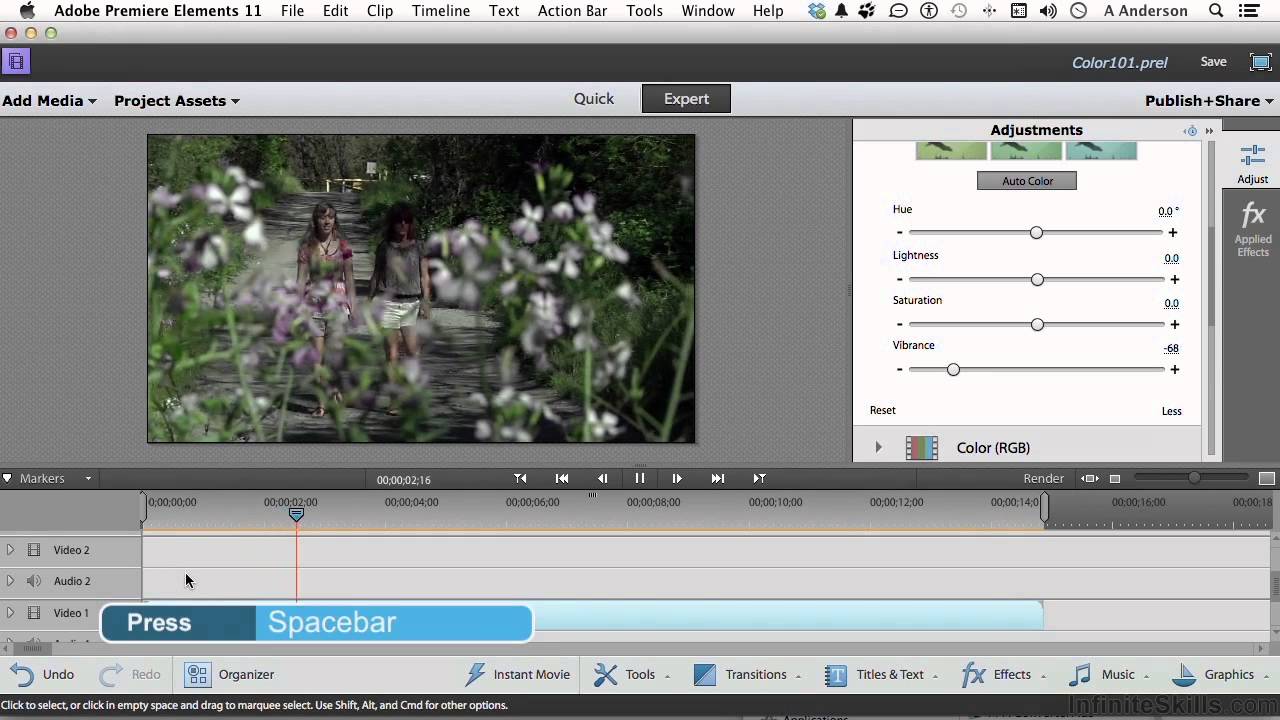Open the Publish+Share dropdown
This screenshot has height=720, width=1280.
pyautogui.click(x=1210, y=101)
